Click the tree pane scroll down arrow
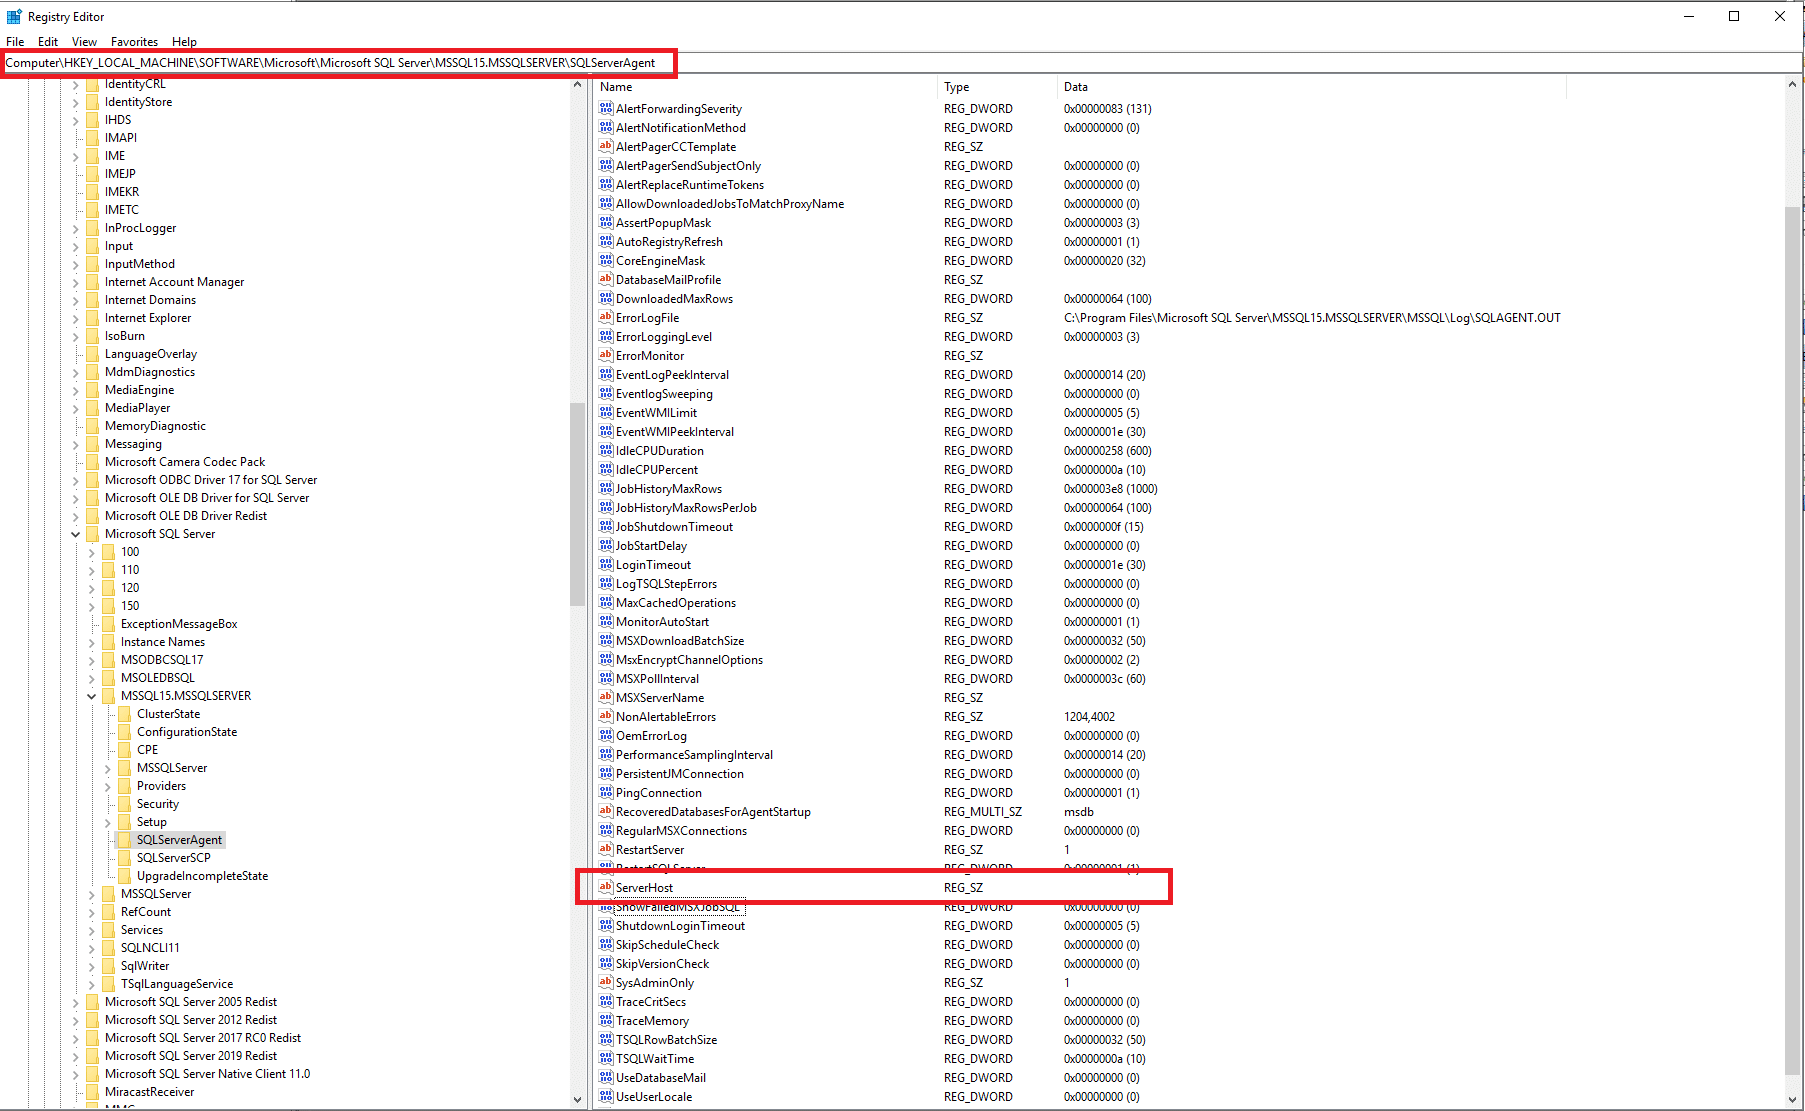 coord(577,1099)
